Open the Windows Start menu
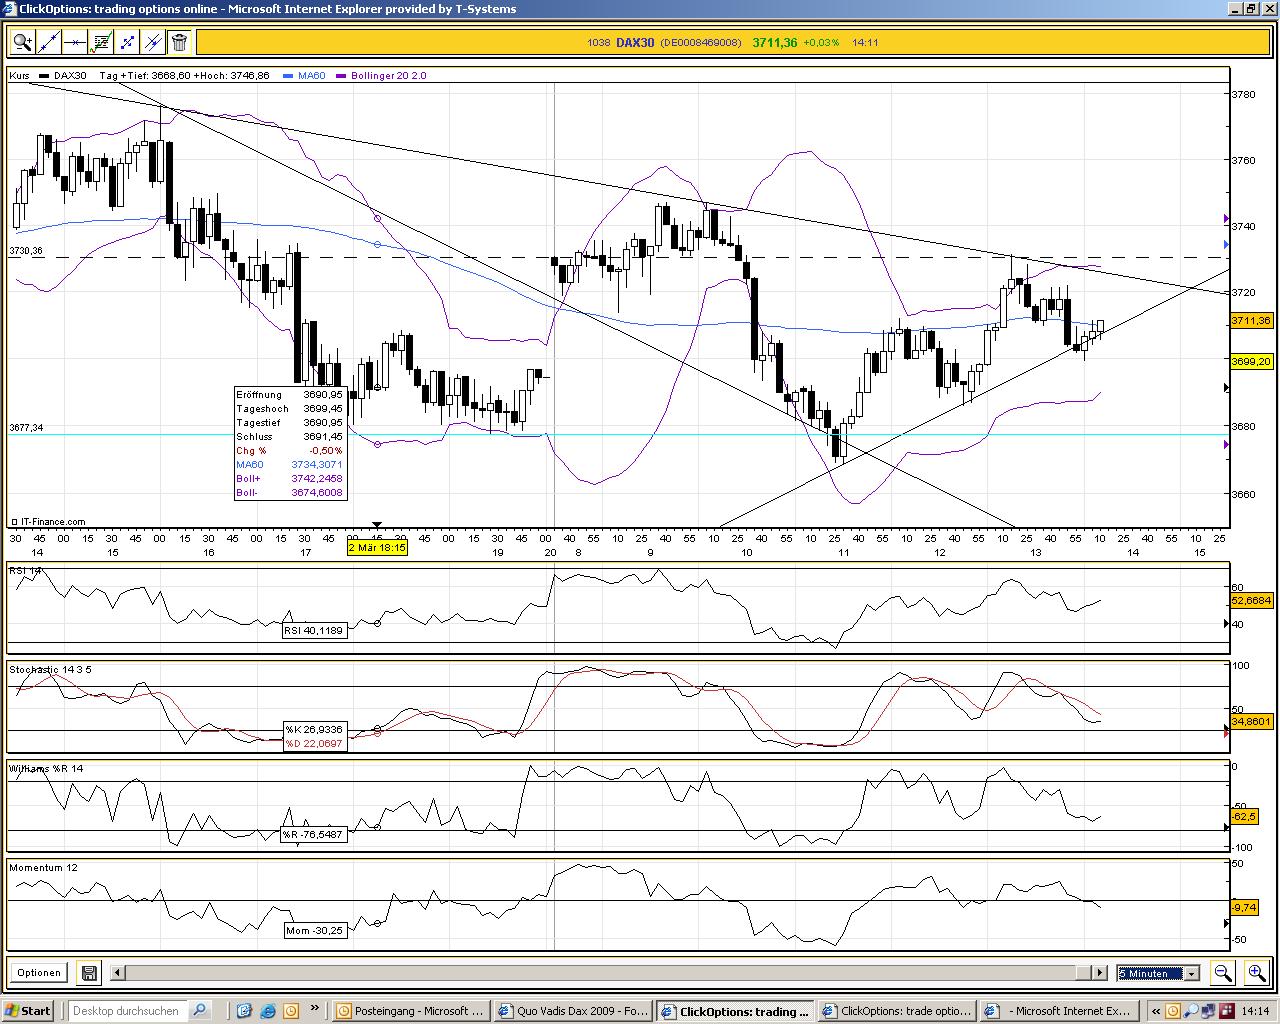 pyautogui.click(x=28, y=1010)
